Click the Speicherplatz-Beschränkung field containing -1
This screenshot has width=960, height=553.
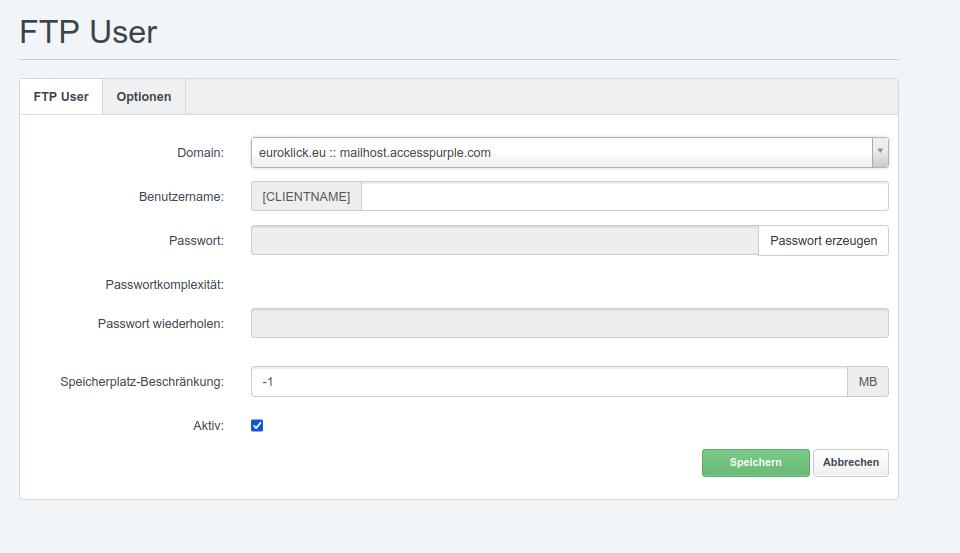pyautogui.click(x=549, y=382)
